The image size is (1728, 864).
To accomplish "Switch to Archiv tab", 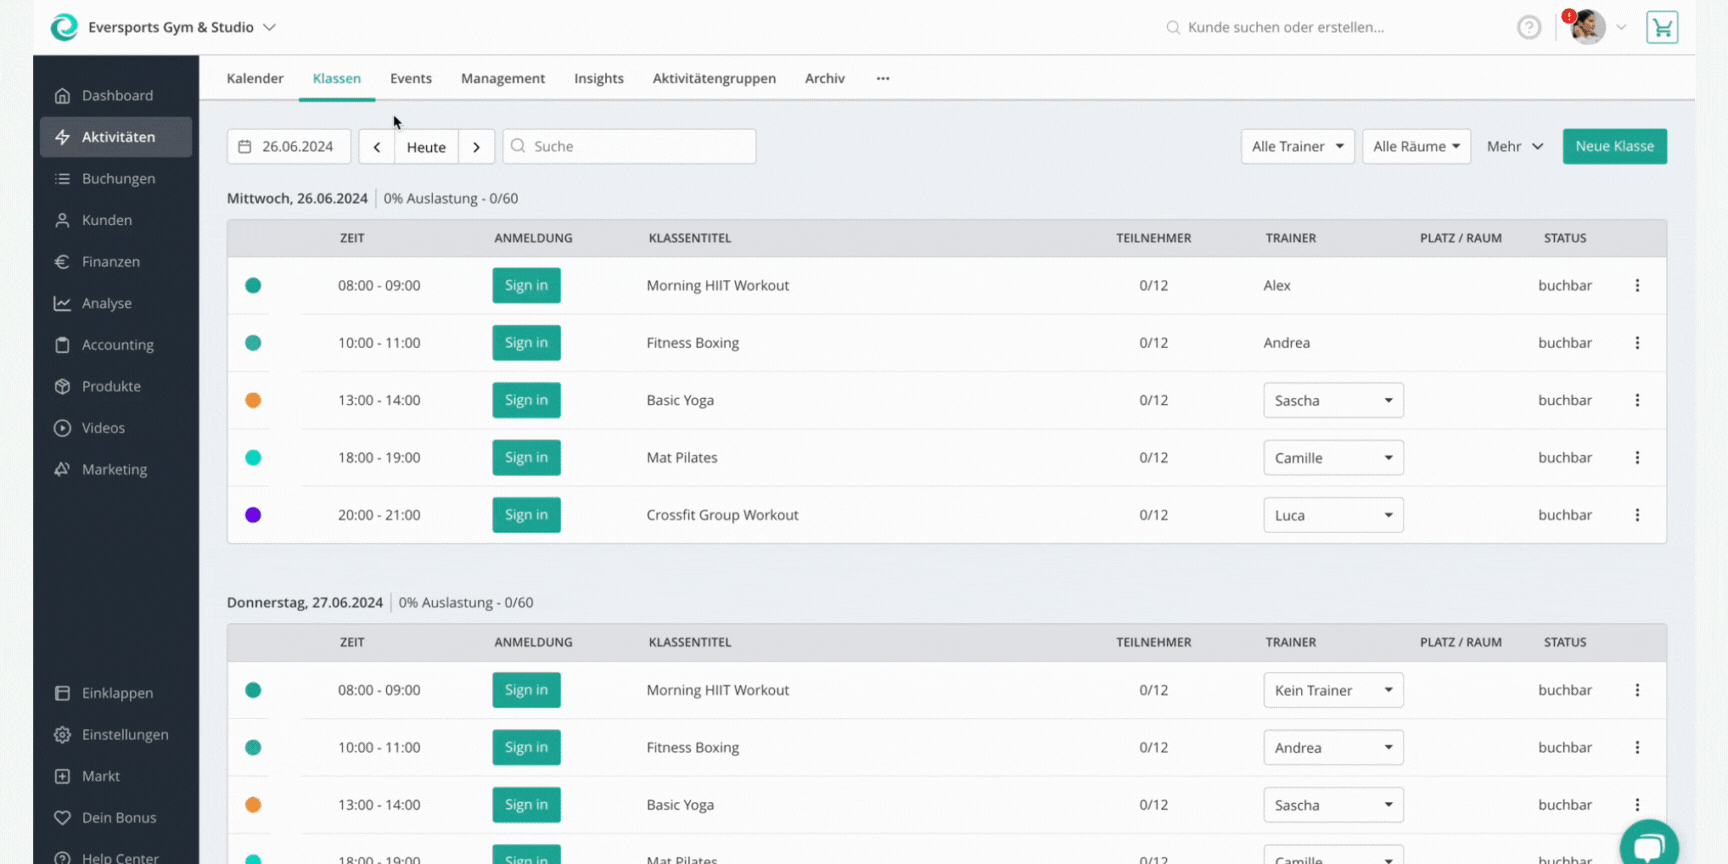I will [x=825, y=78].
